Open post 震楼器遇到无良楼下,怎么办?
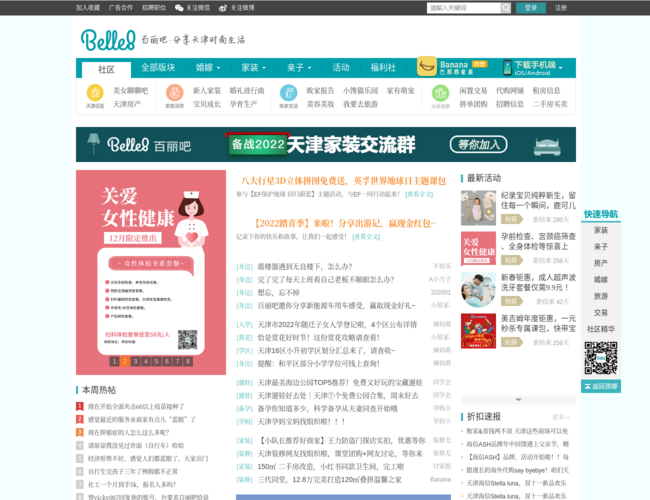The height and width of the screenshot is (500, 650). [305, 267]
